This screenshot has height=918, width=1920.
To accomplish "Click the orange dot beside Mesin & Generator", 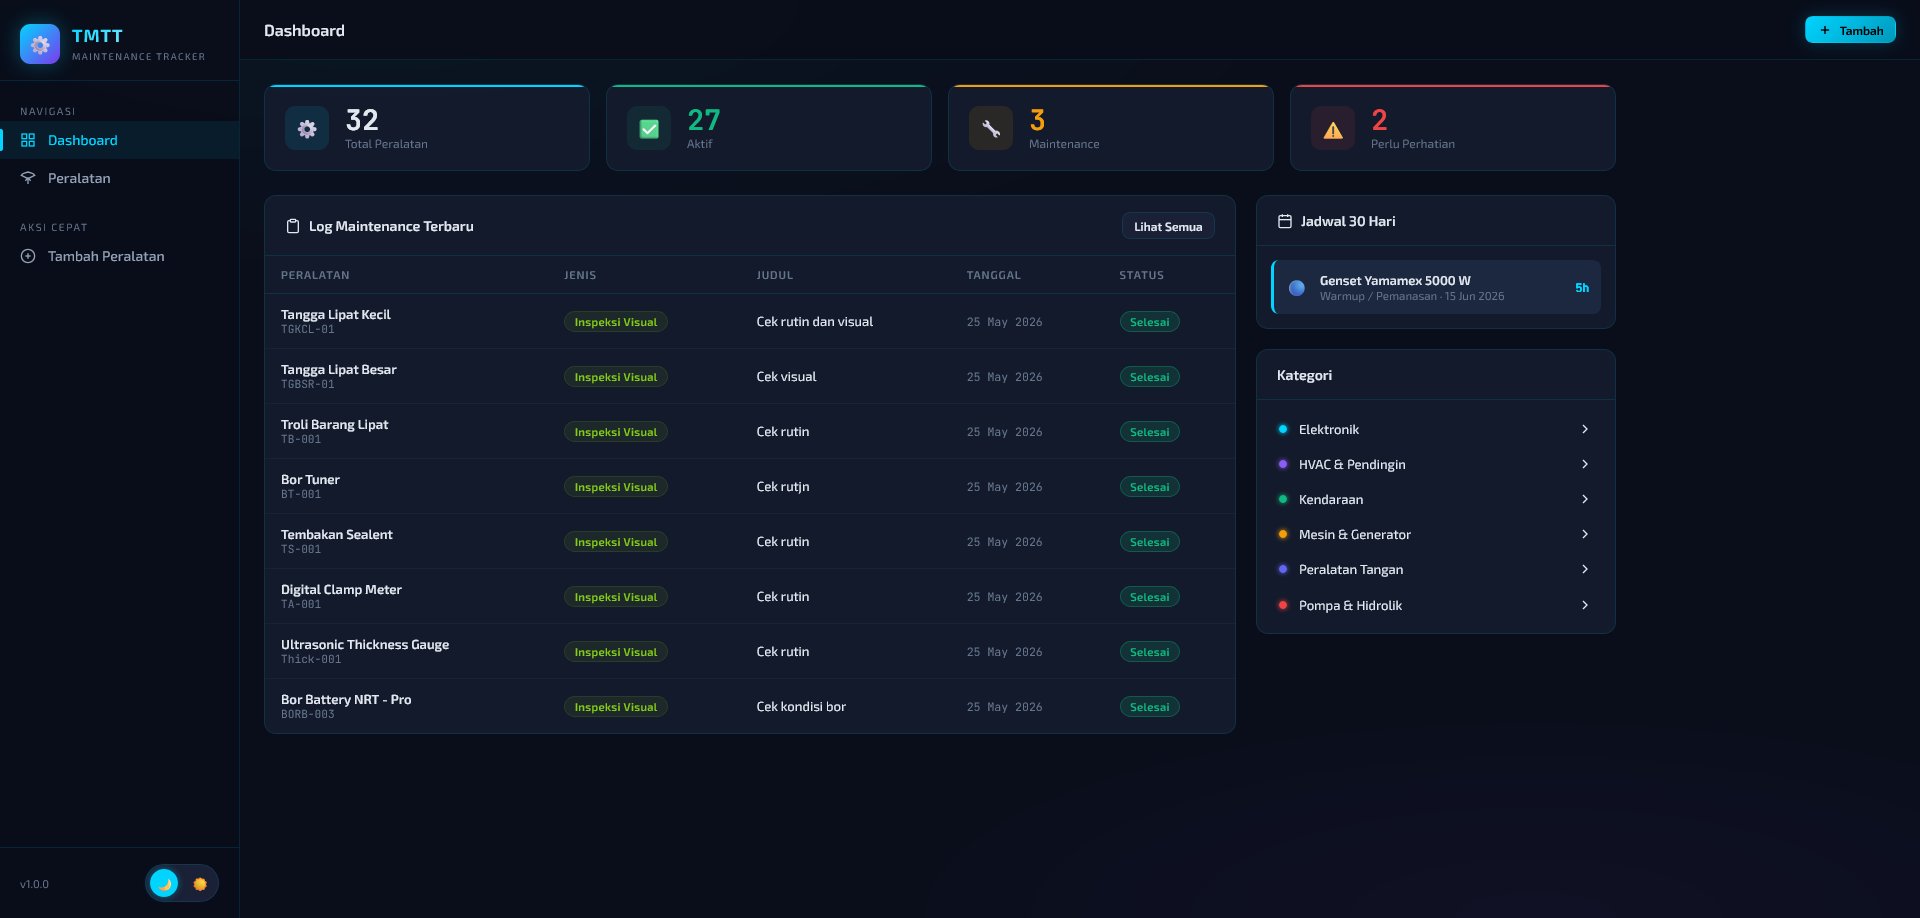I will pyautogui.click(x=1283, y=534).
